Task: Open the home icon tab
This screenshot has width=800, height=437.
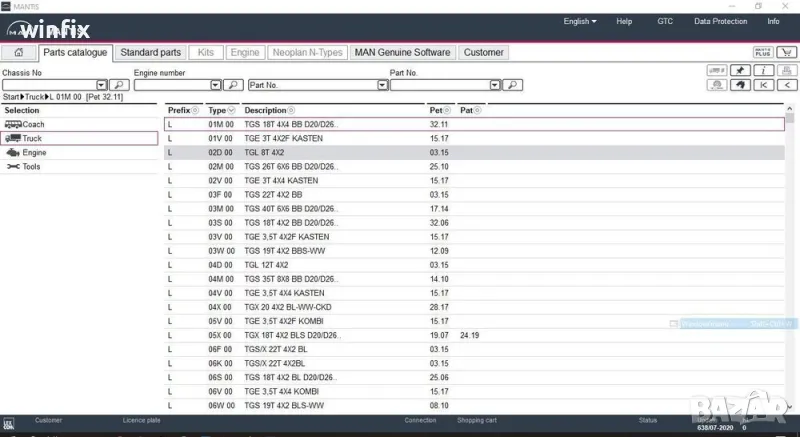Action: [19, 53]
